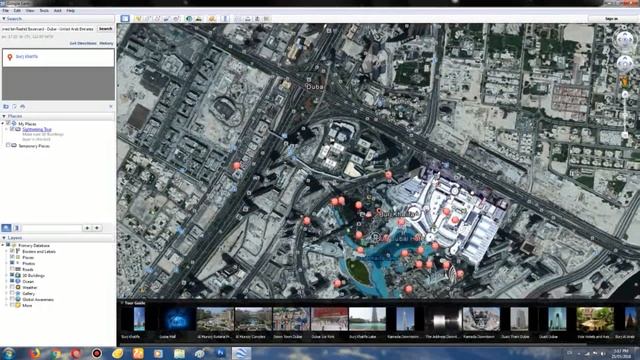Open the Tools menu
Viewport: 640px width, 360px height.
pos(44,11)
